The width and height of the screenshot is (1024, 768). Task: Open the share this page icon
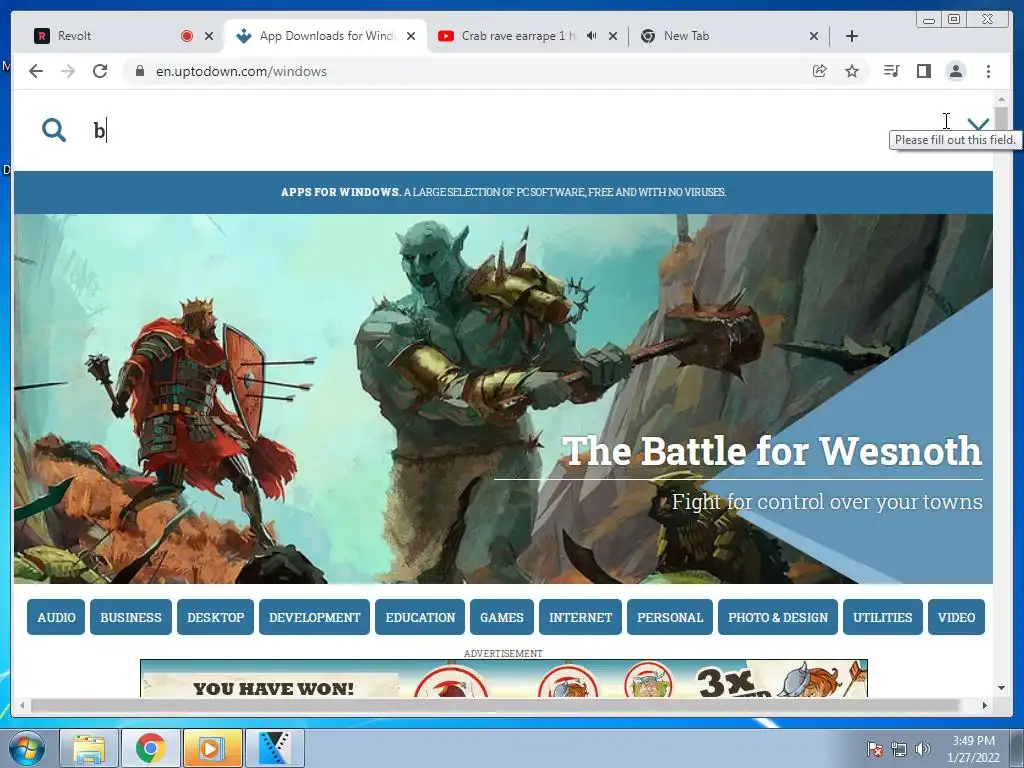[820, 71]
